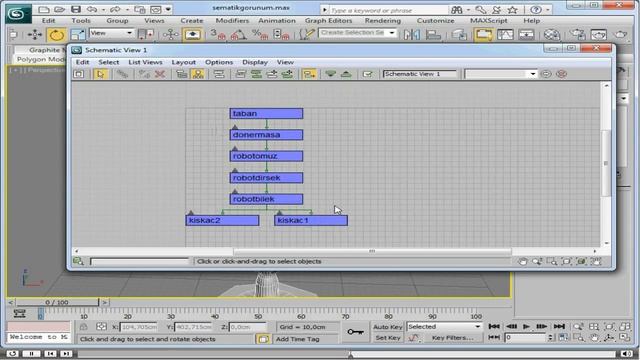The image size is (640, 360).
Task: Toggle Display Floater in Schematic View toolbar
Action: pos(79,74)
